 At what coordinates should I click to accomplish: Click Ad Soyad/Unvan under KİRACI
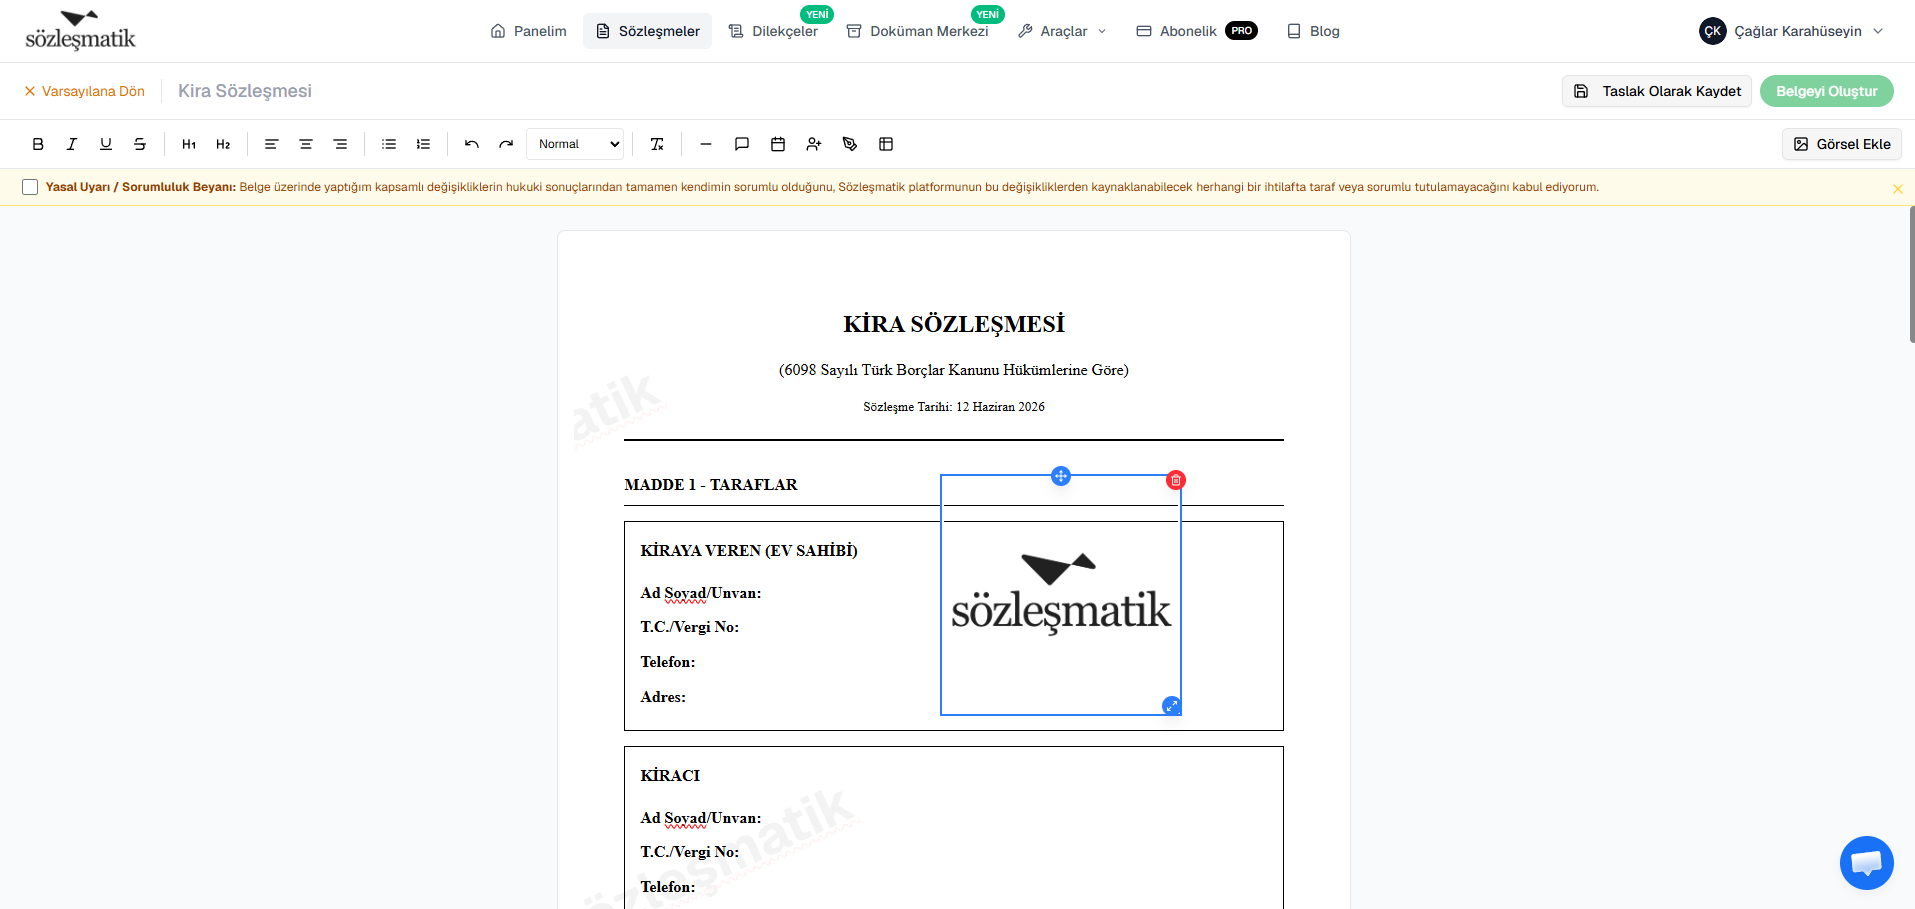tap(701, 818)
